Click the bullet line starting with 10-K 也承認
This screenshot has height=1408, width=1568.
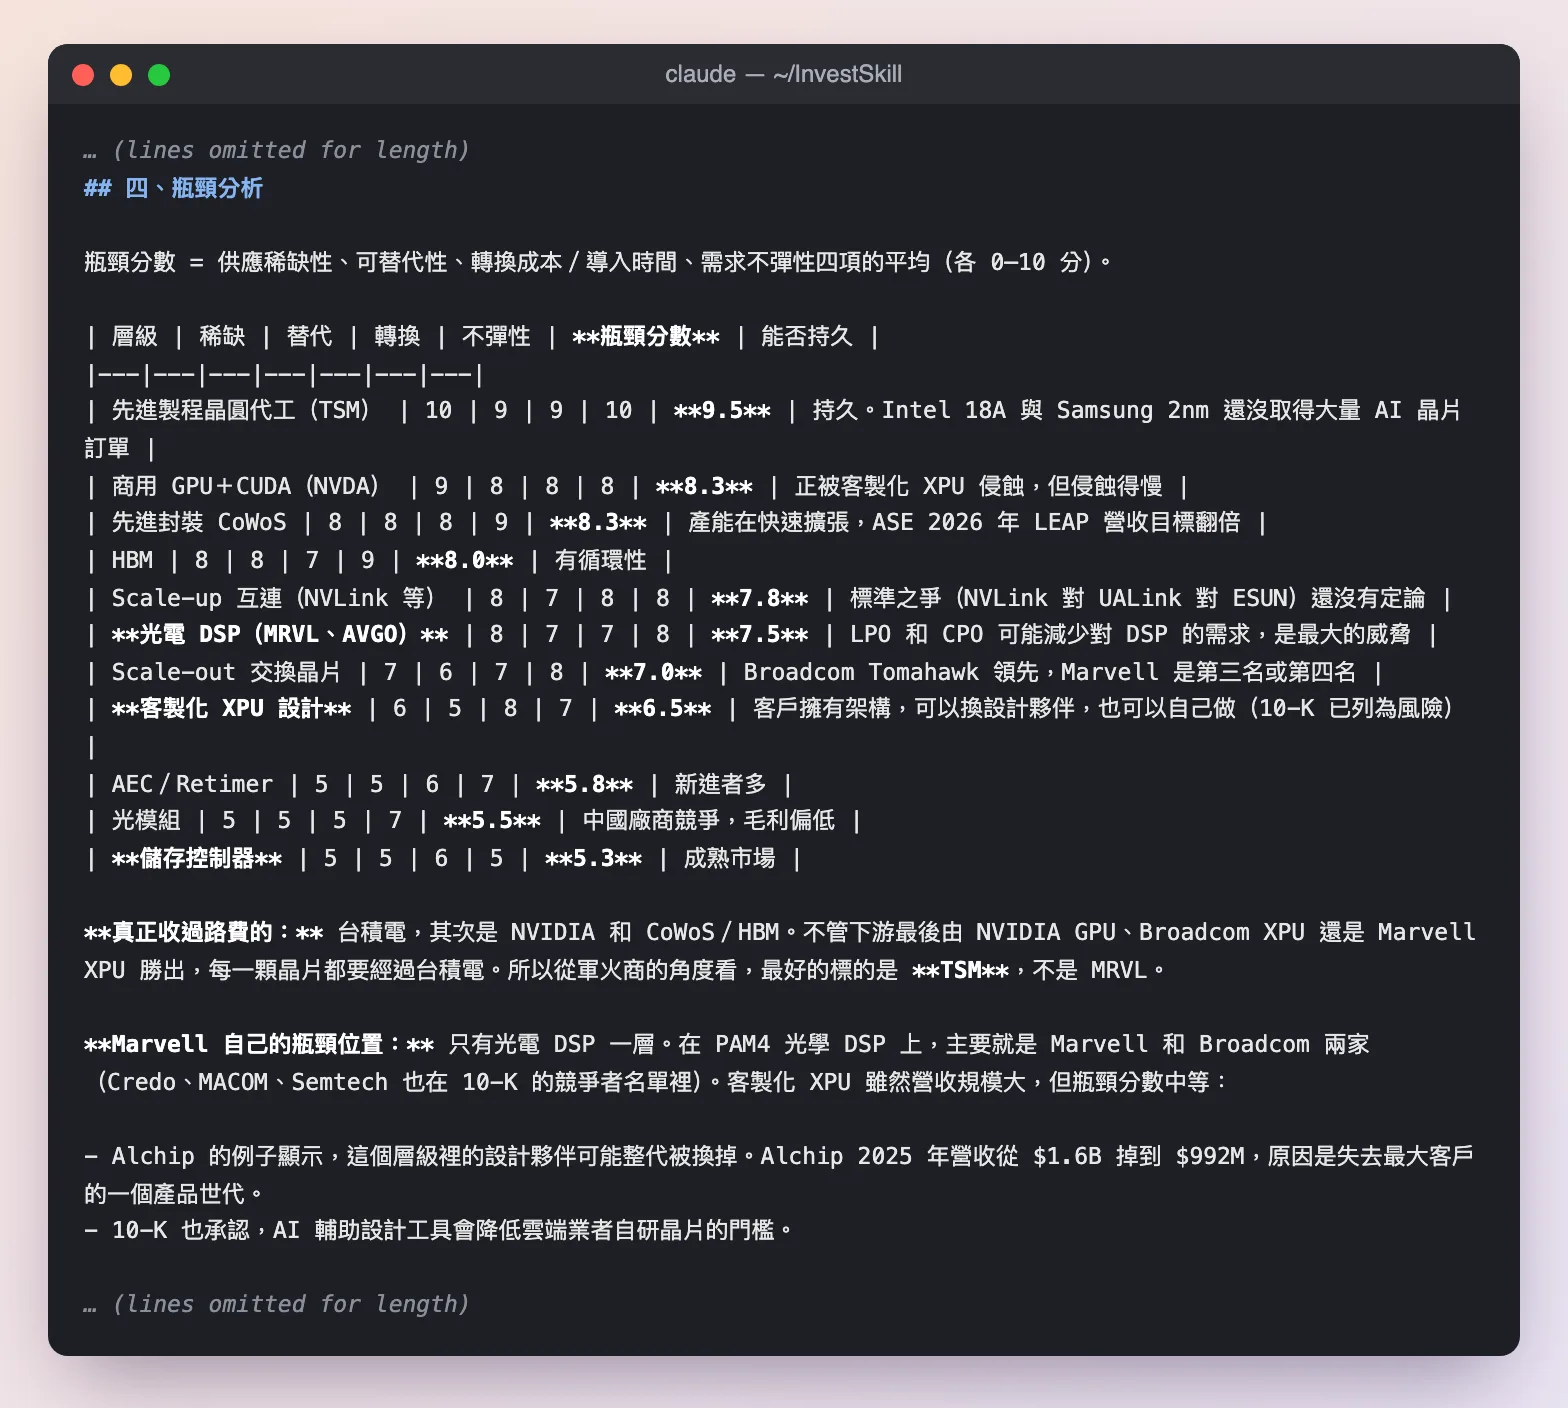click(x=438, y=1230)
